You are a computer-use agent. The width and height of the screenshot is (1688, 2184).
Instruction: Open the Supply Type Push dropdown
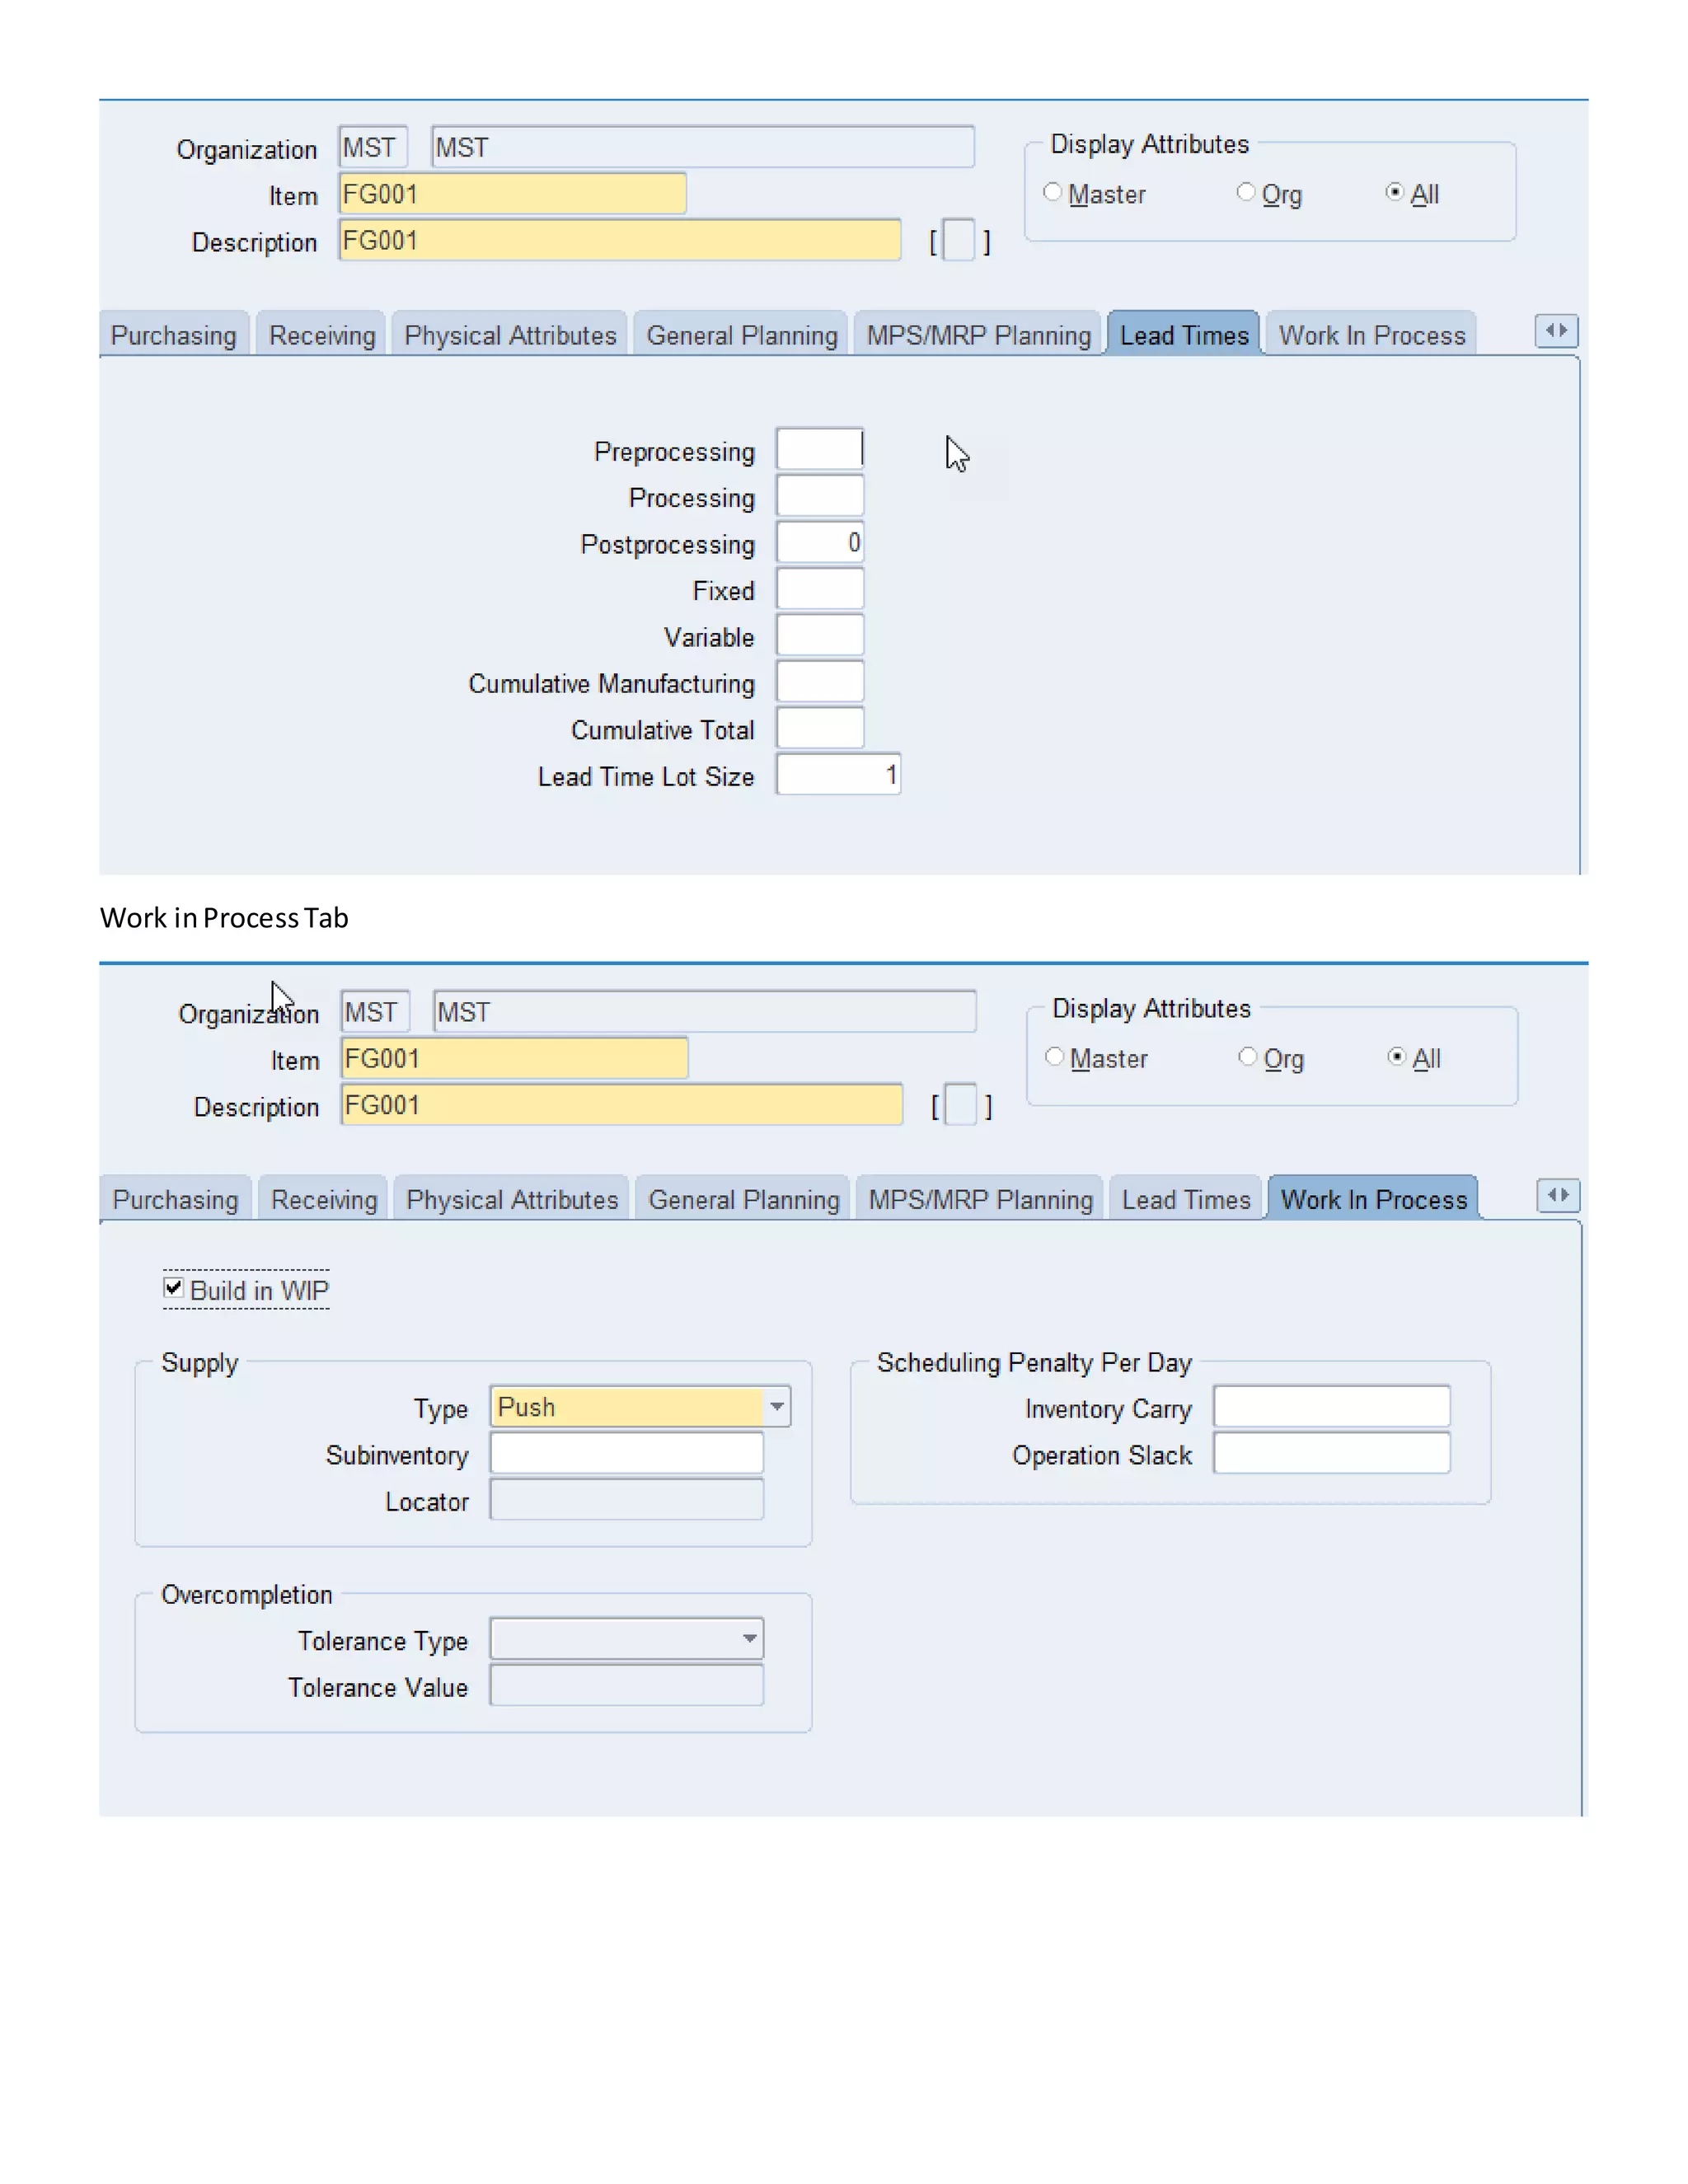777,1407
